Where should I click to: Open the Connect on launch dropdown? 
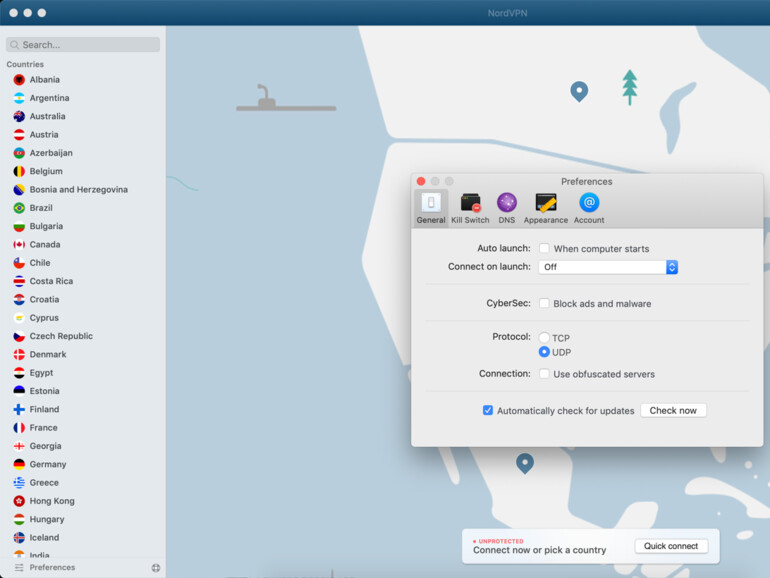pos(608,267)
